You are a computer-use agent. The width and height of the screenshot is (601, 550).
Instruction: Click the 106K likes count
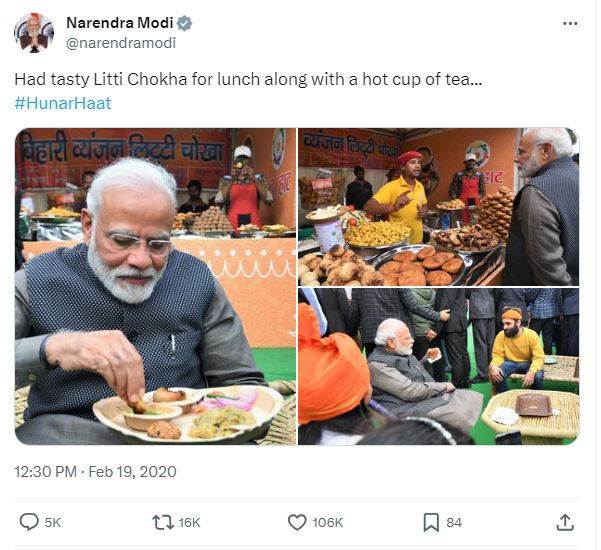click(328, 522)
